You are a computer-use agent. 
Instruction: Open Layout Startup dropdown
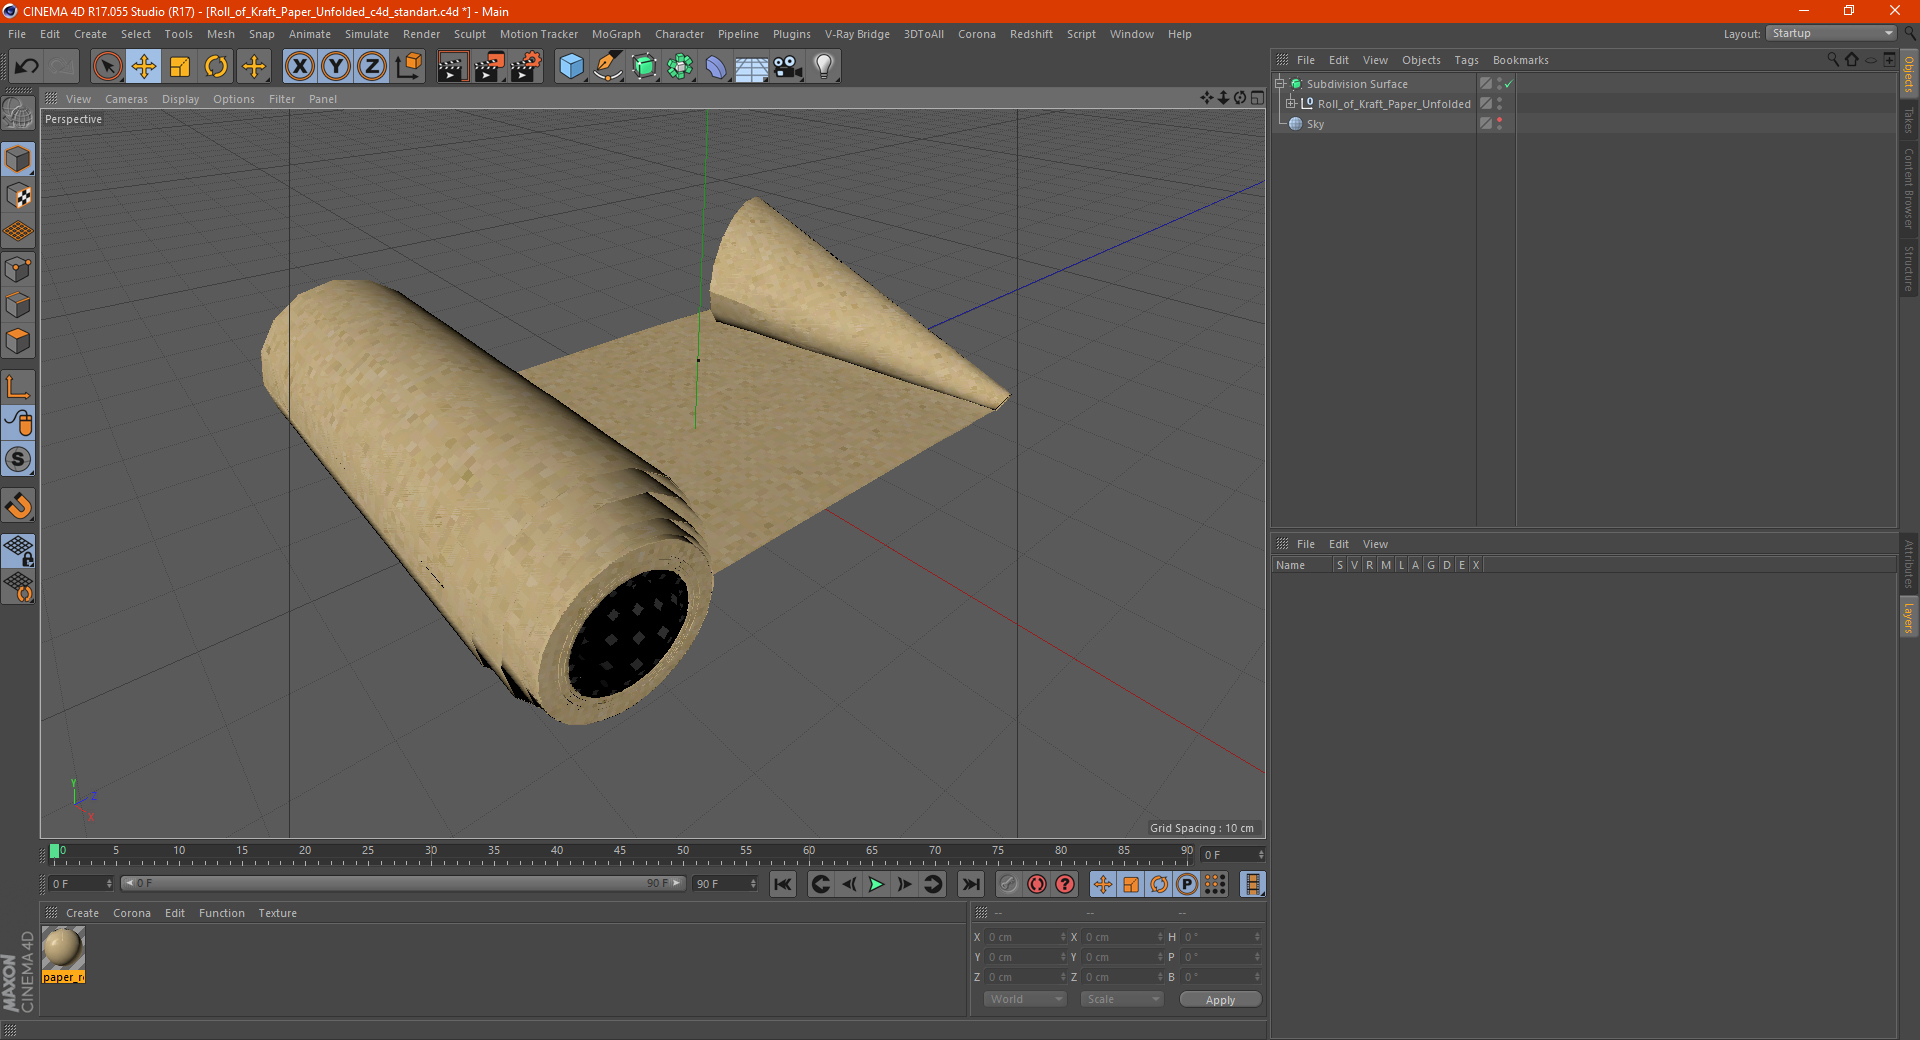[1831, 33]
